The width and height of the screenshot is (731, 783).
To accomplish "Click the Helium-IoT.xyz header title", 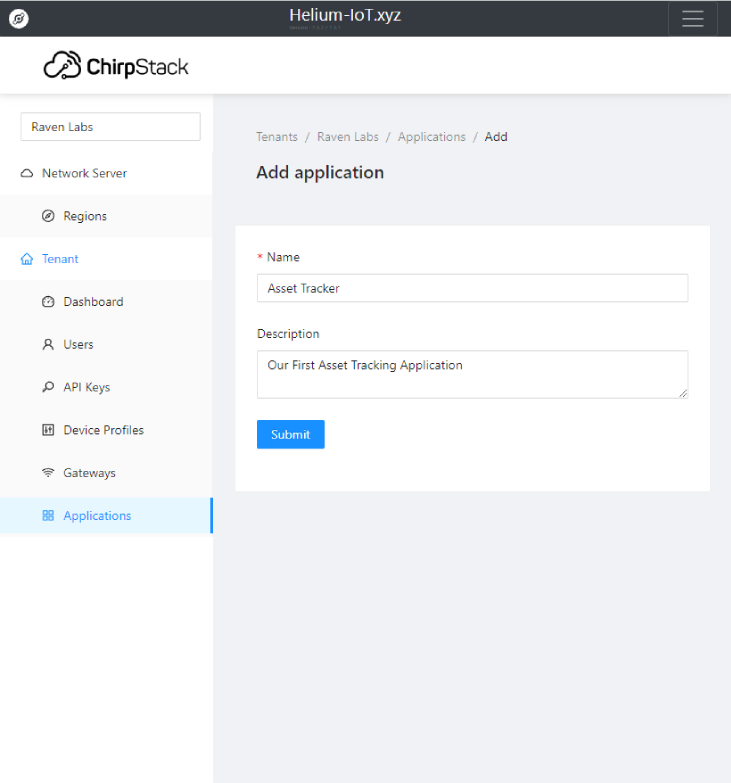I will (345, 15).
